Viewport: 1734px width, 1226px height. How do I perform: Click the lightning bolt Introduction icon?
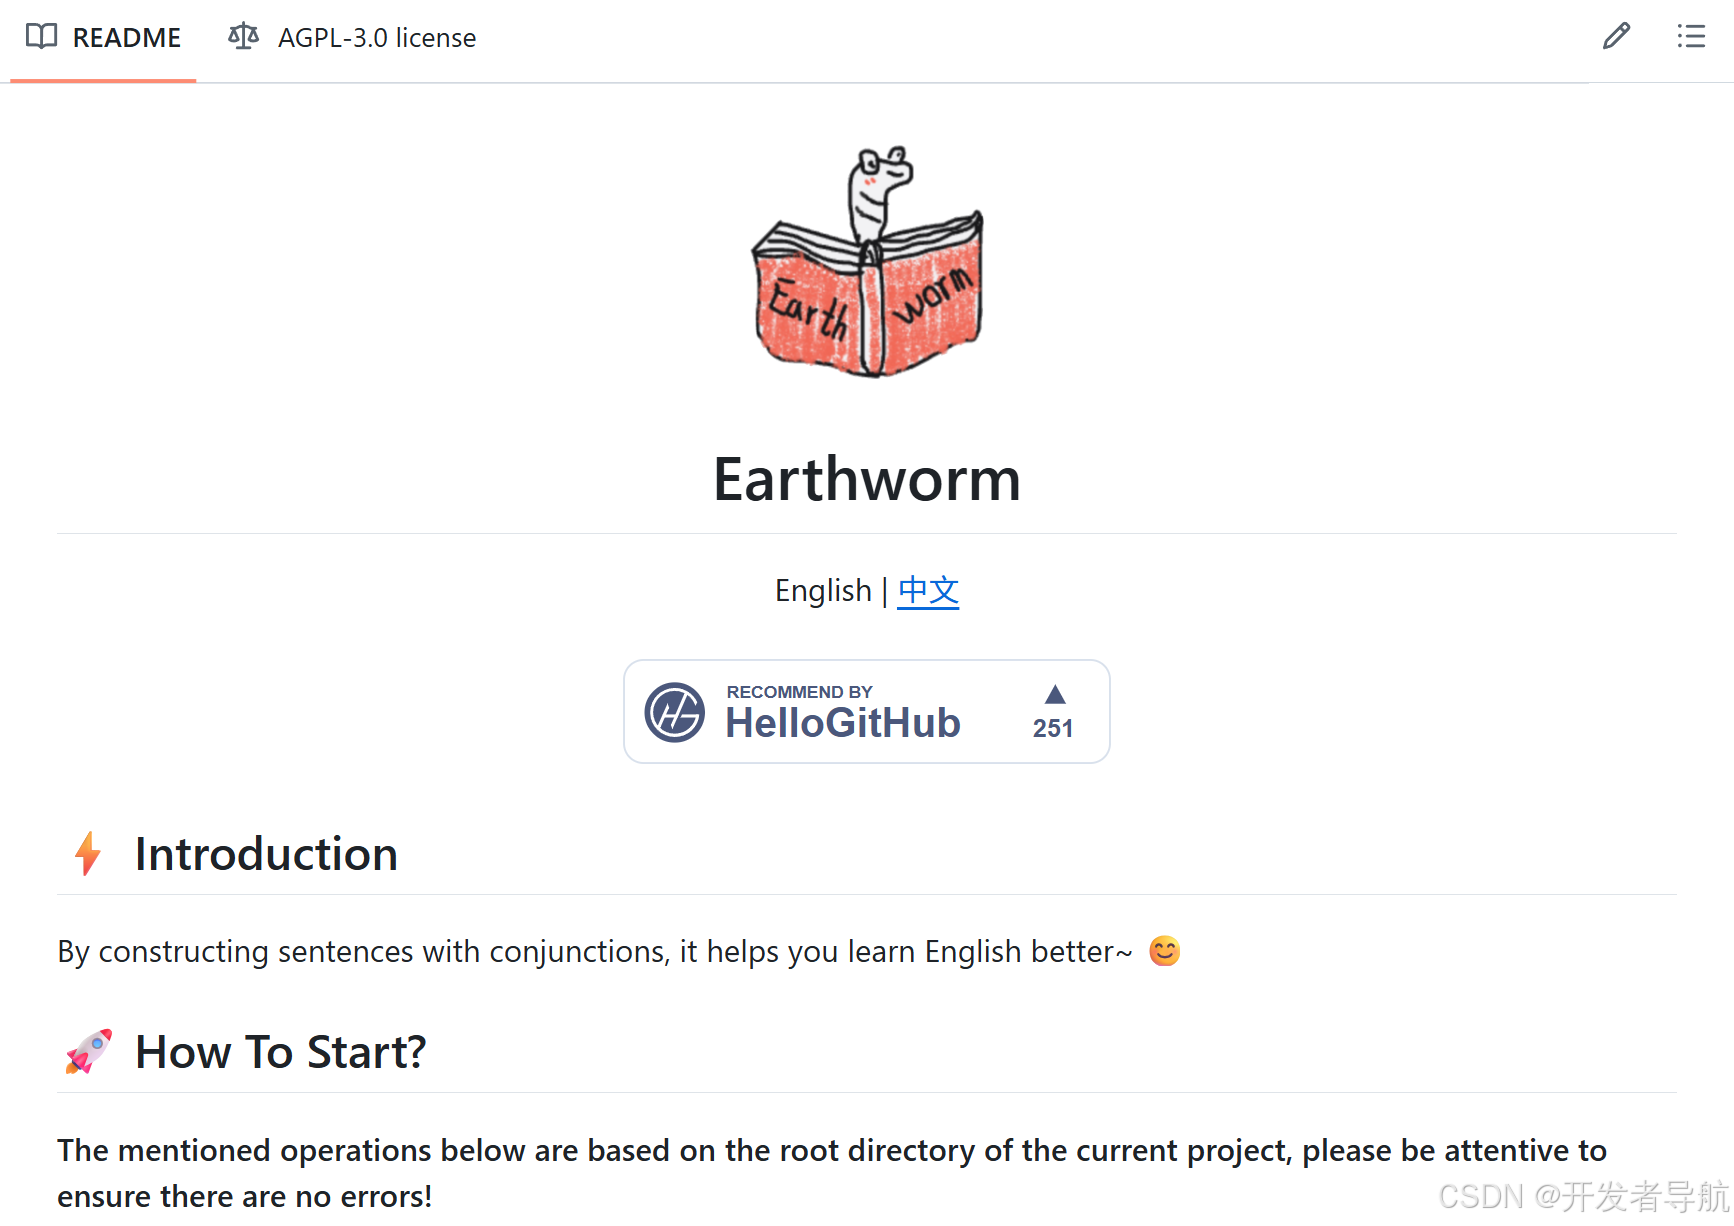pos(88,854)
